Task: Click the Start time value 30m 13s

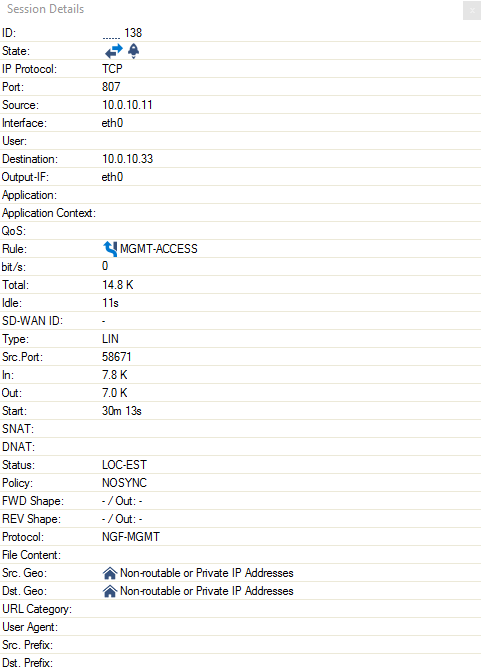Action: (122, 411)
